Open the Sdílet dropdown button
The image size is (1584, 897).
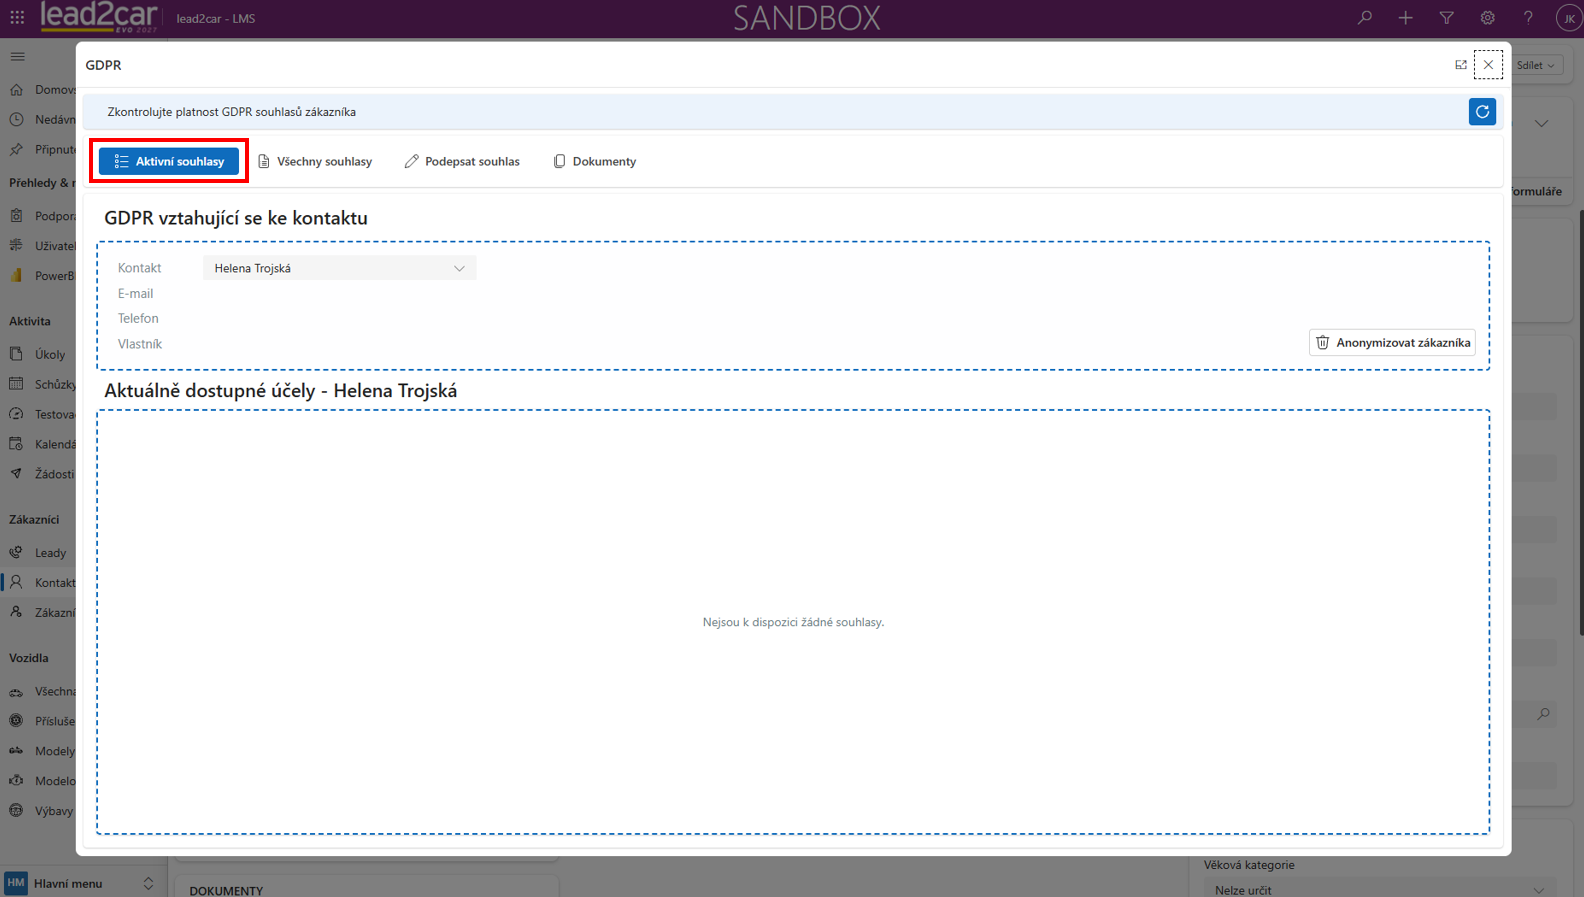(x=1536, y=65)
